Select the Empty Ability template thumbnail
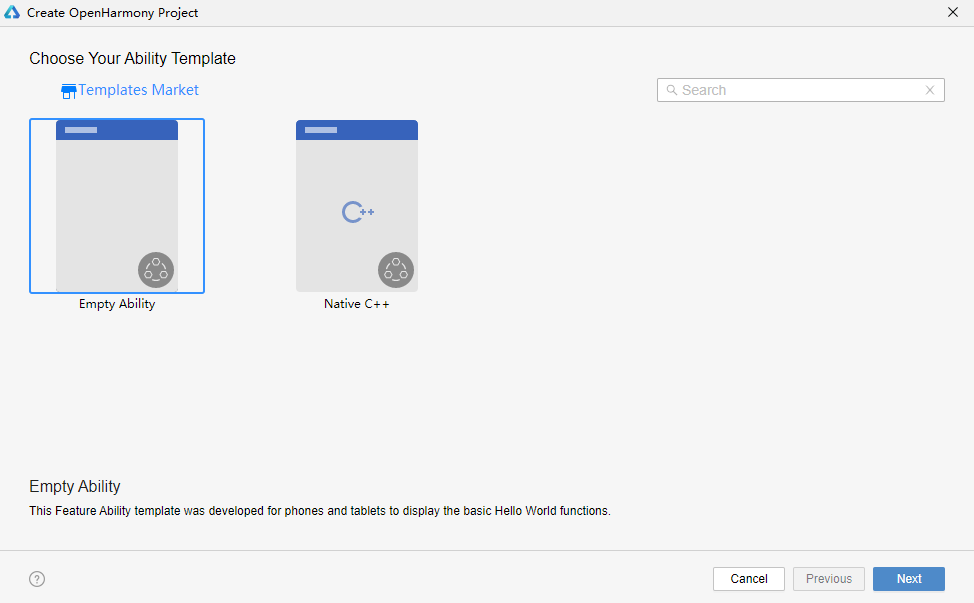 coord(117,206)
